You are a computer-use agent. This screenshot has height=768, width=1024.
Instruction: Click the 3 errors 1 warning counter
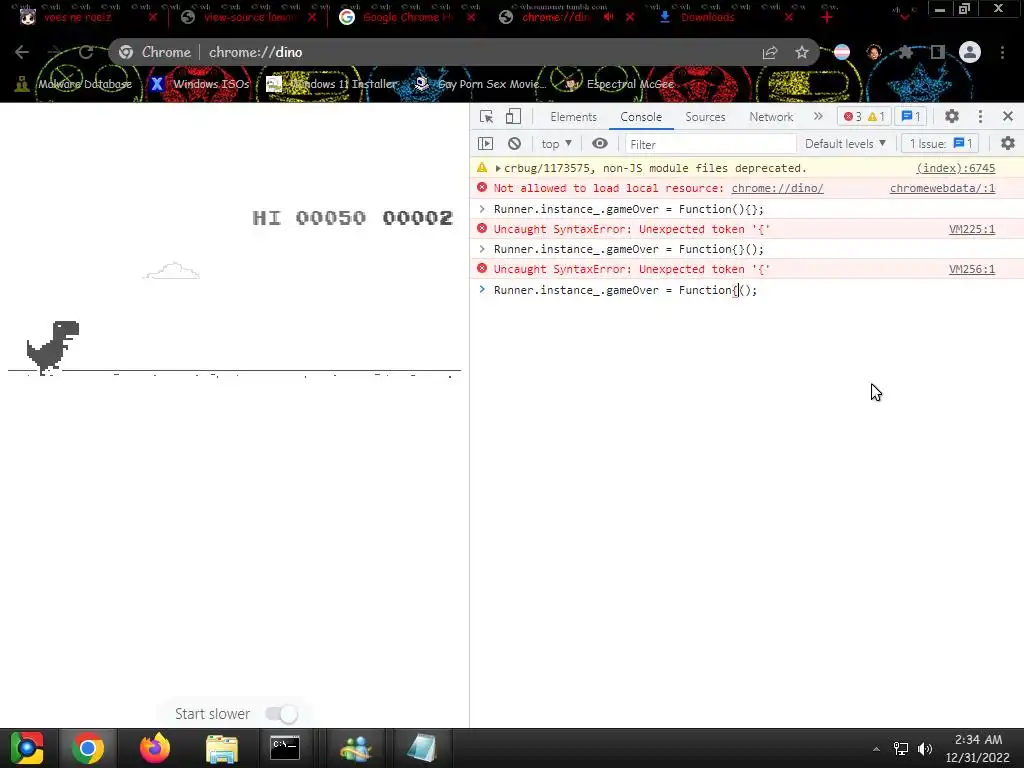pos(863,116)
